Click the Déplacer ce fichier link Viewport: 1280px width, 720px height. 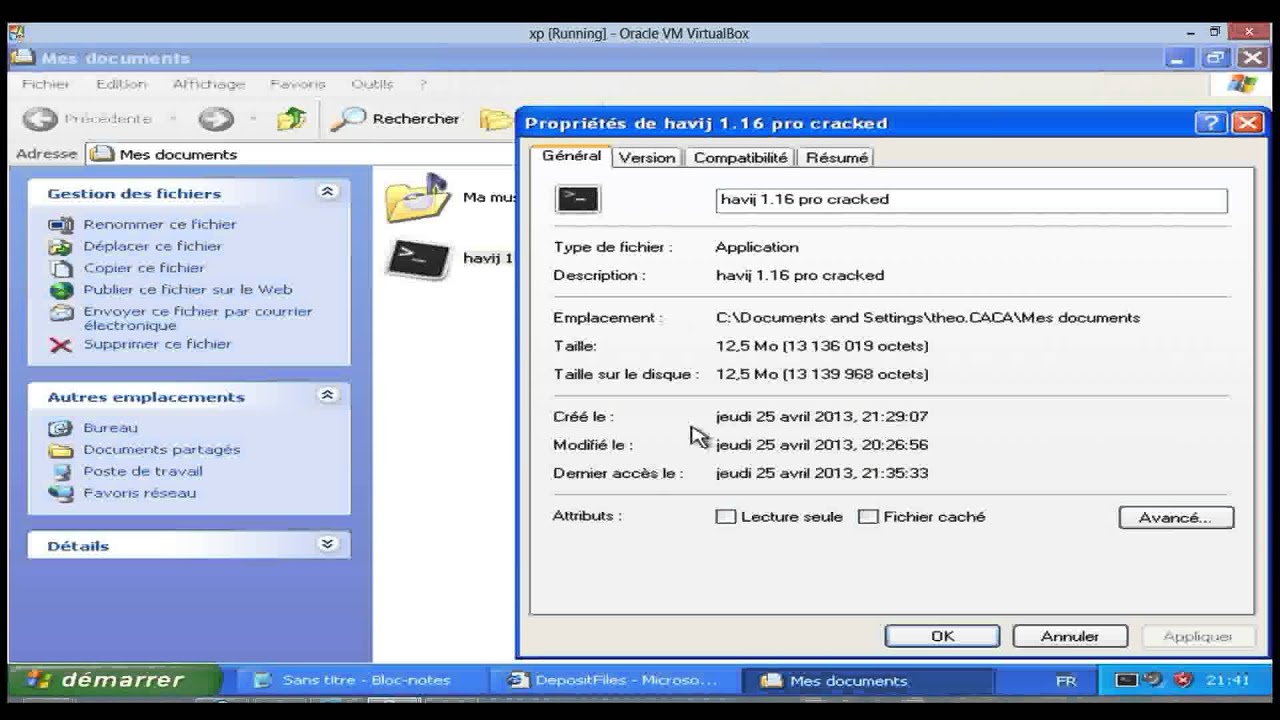click(x=152, y=246)
